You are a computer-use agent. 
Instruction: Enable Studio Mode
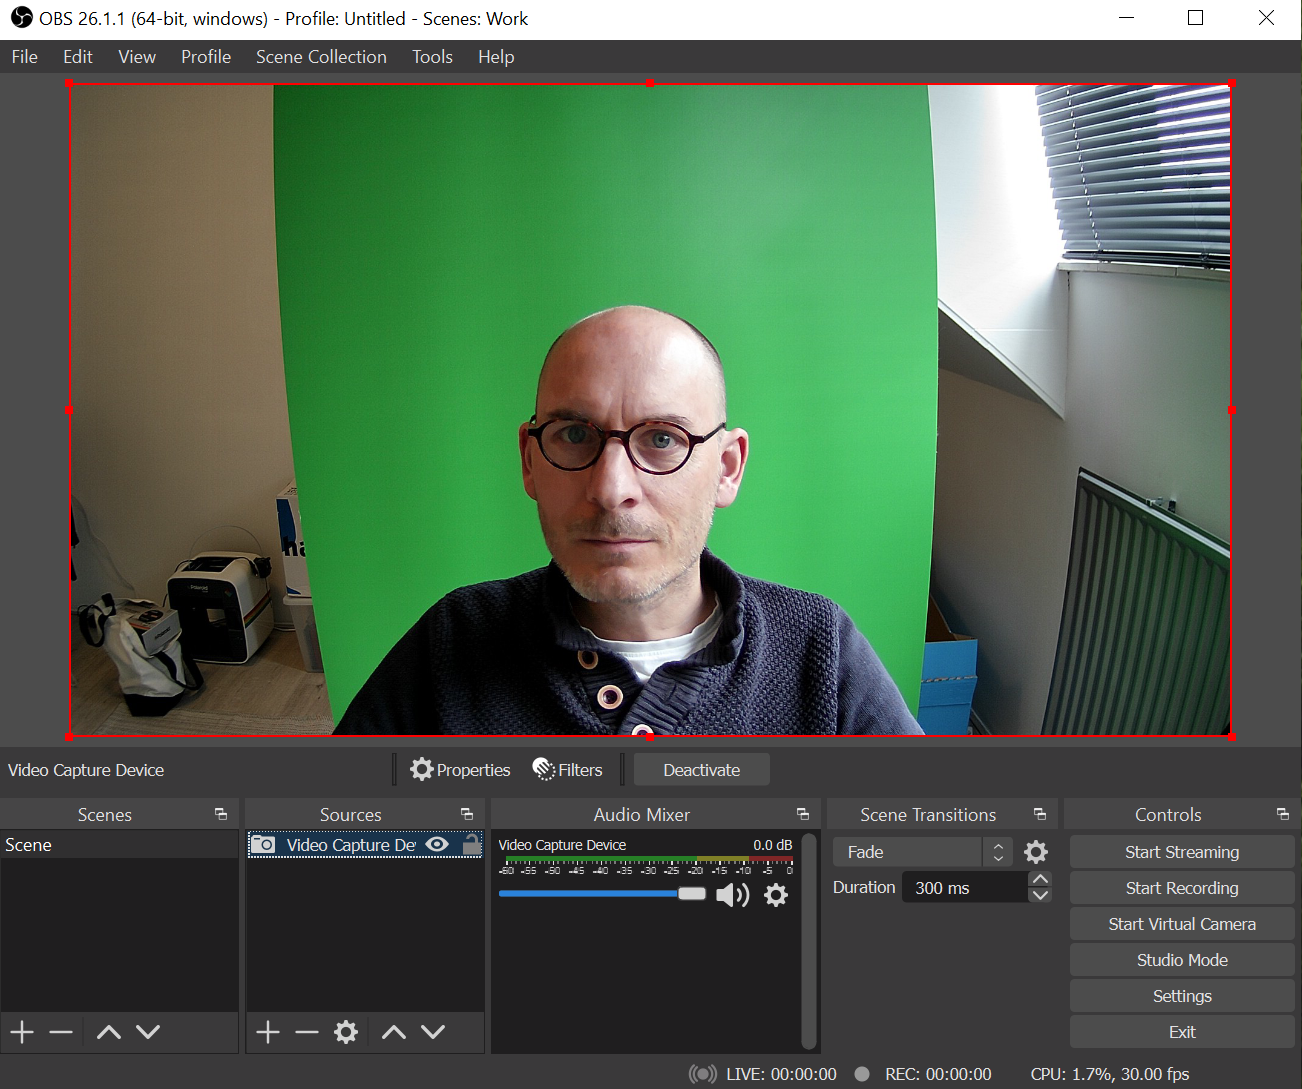(x=1182, y=960)
